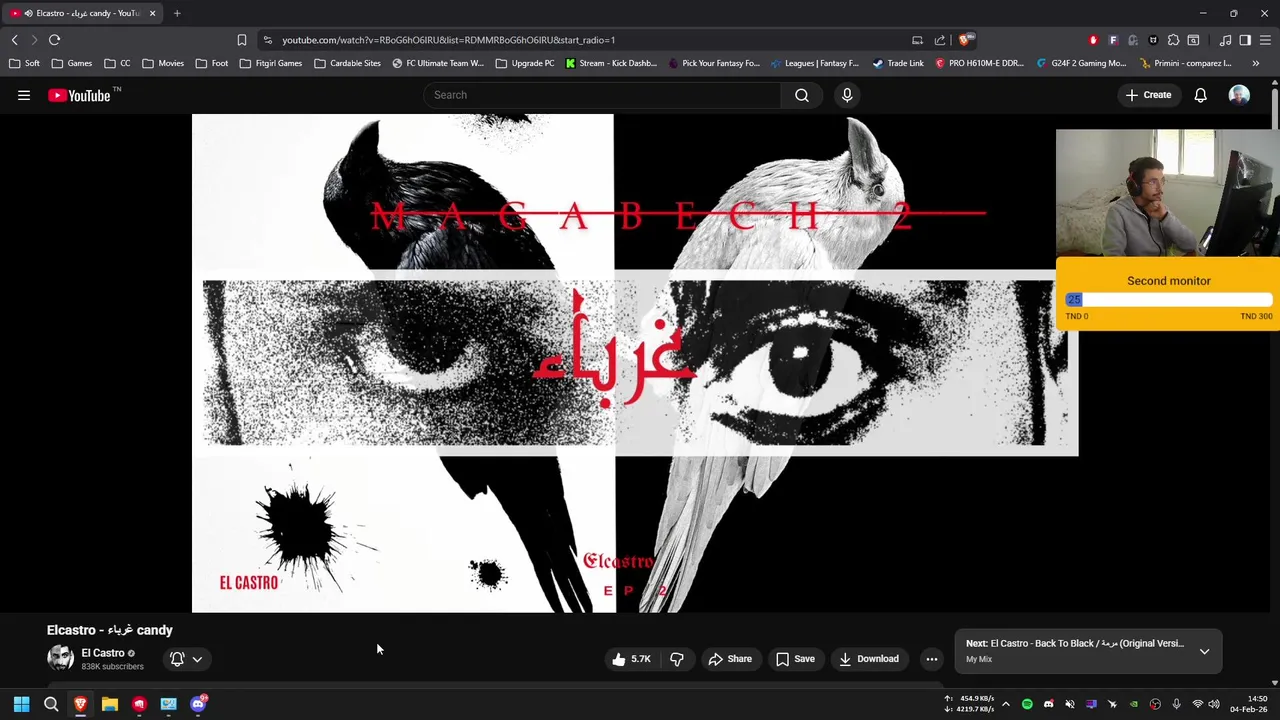Show hidden tray icons chevron
The height and width of the screenshot is (720, 1280).
1006,704
